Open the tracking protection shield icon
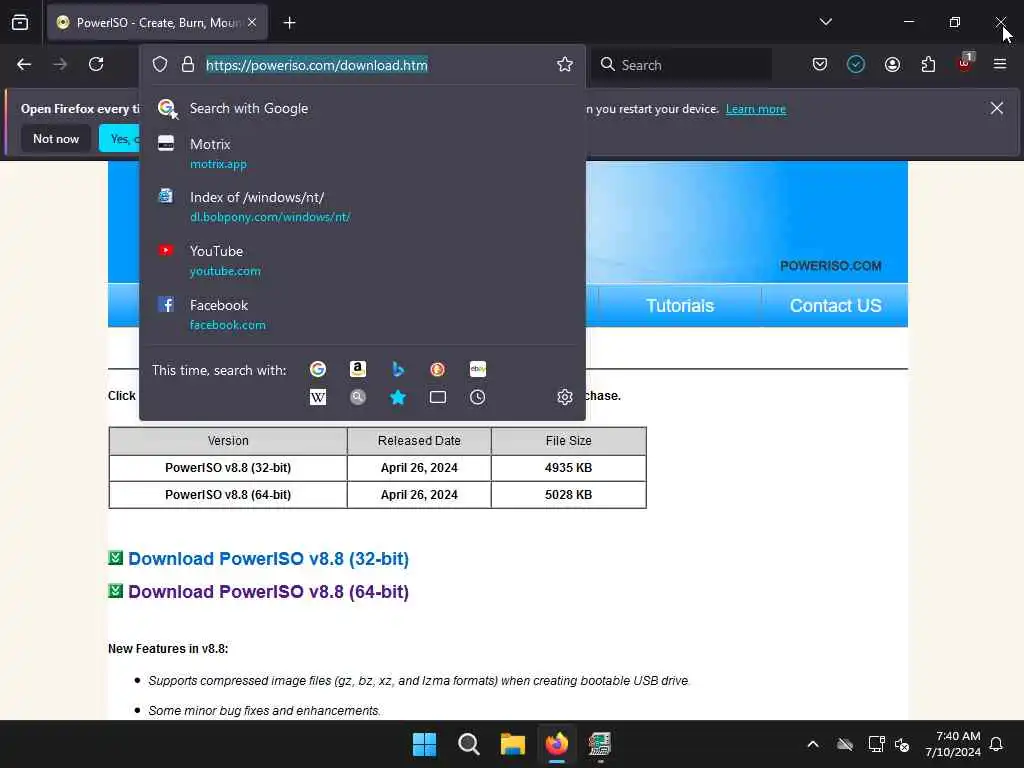 tap(160, 64)
